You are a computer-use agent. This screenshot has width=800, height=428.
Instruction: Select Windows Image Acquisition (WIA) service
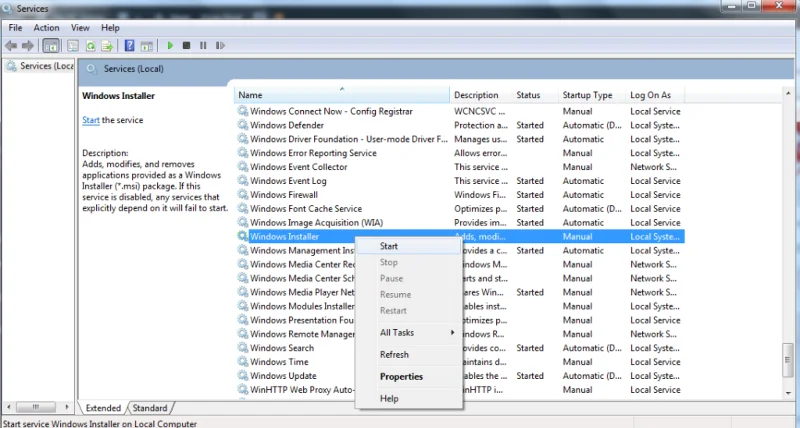[316, 222]
